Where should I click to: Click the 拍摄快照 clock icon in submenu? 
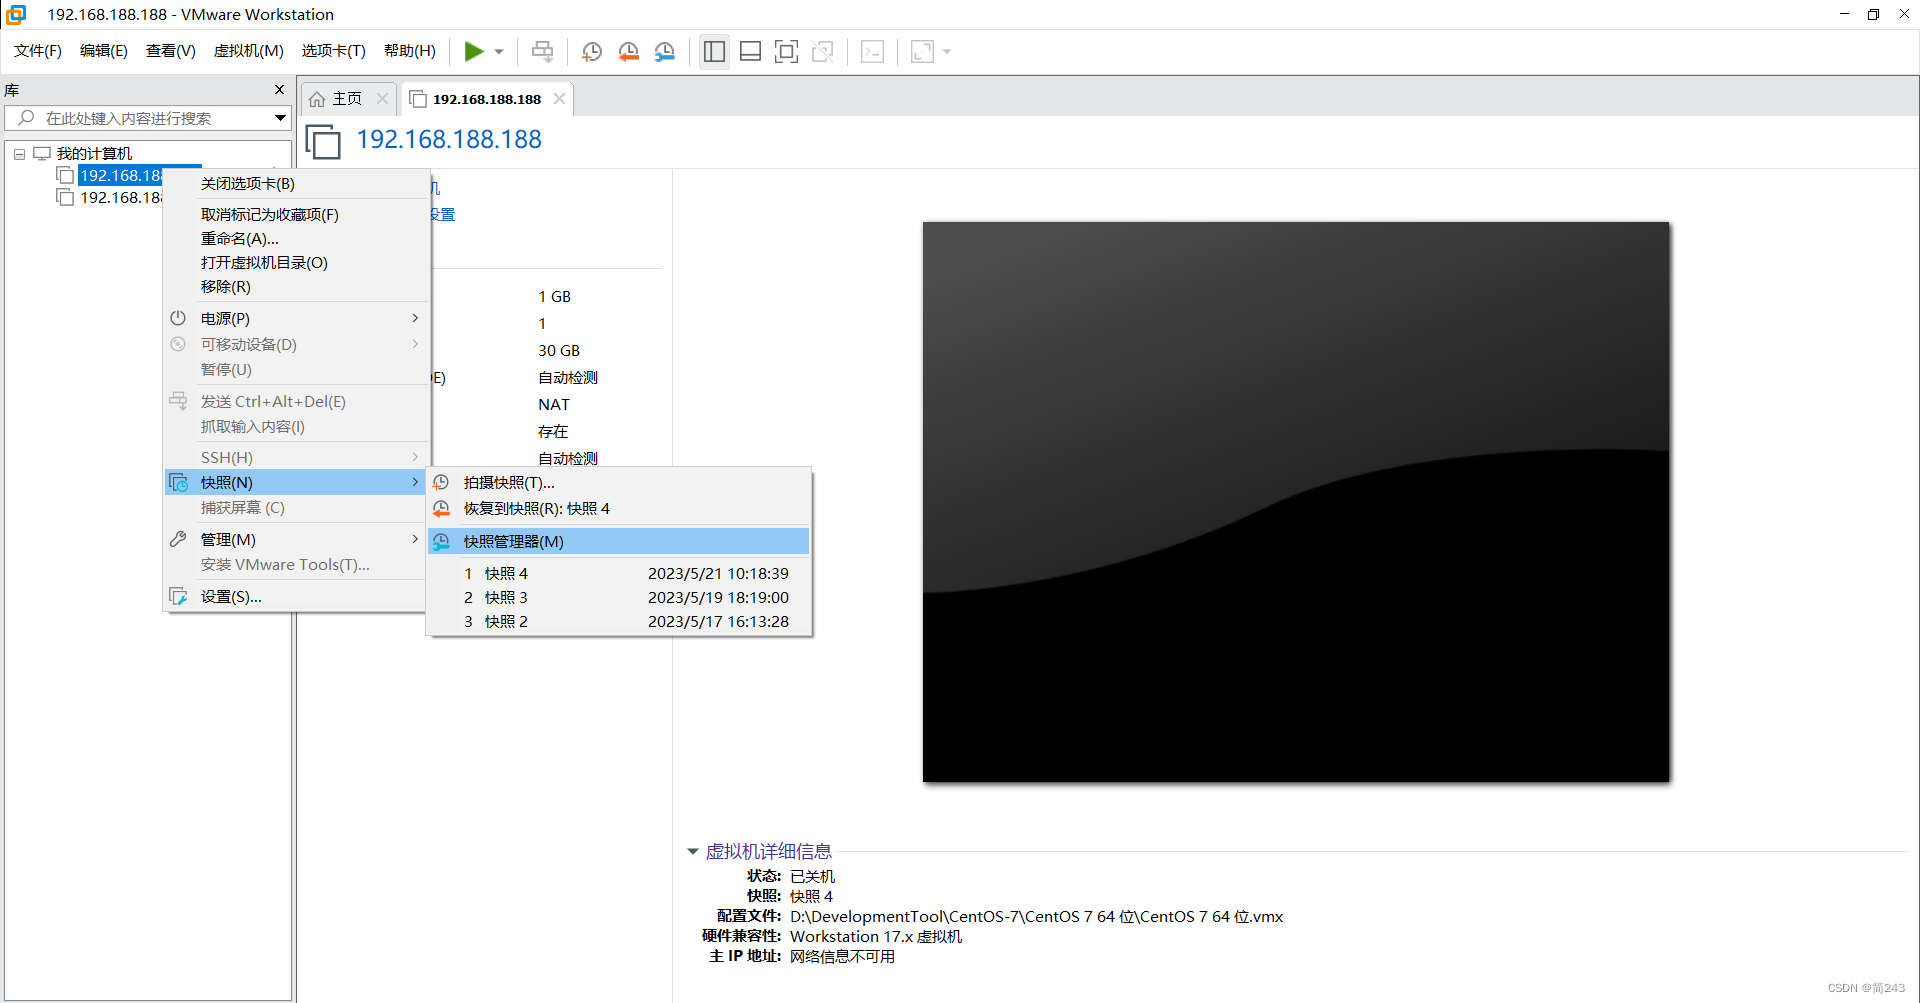point(441,483)
